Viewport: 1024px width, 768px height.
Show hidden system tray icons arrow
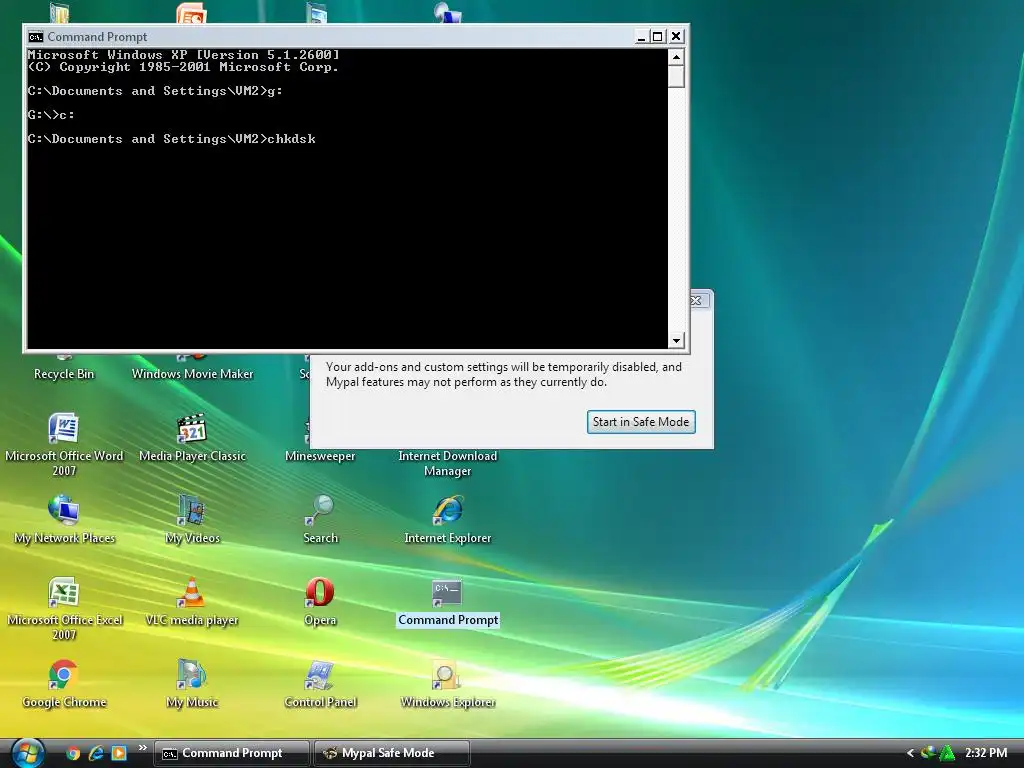point(910,753)
